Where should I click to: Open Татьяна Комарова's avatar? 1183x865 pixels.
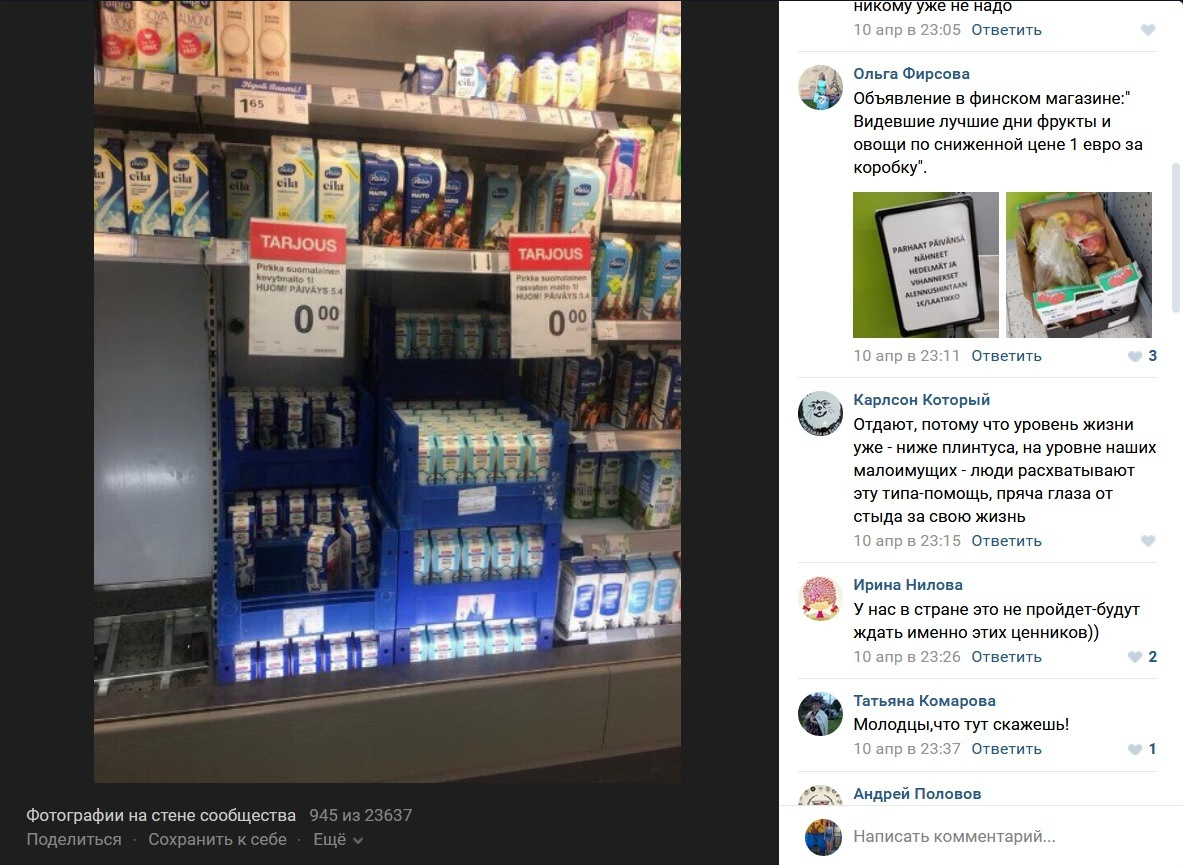(820, 714)
